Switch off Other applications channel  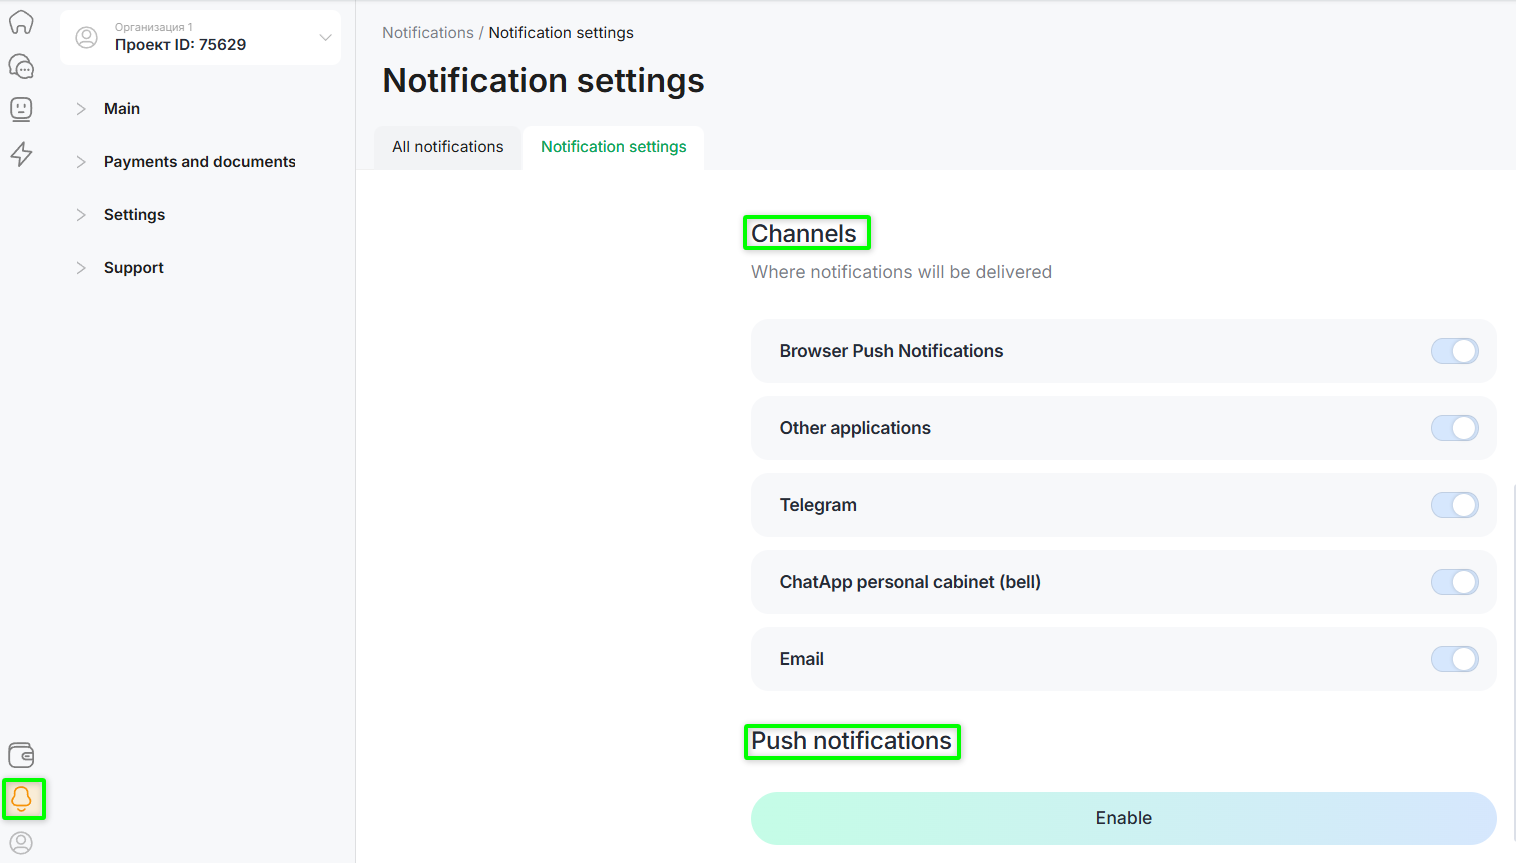point(1454,428)
